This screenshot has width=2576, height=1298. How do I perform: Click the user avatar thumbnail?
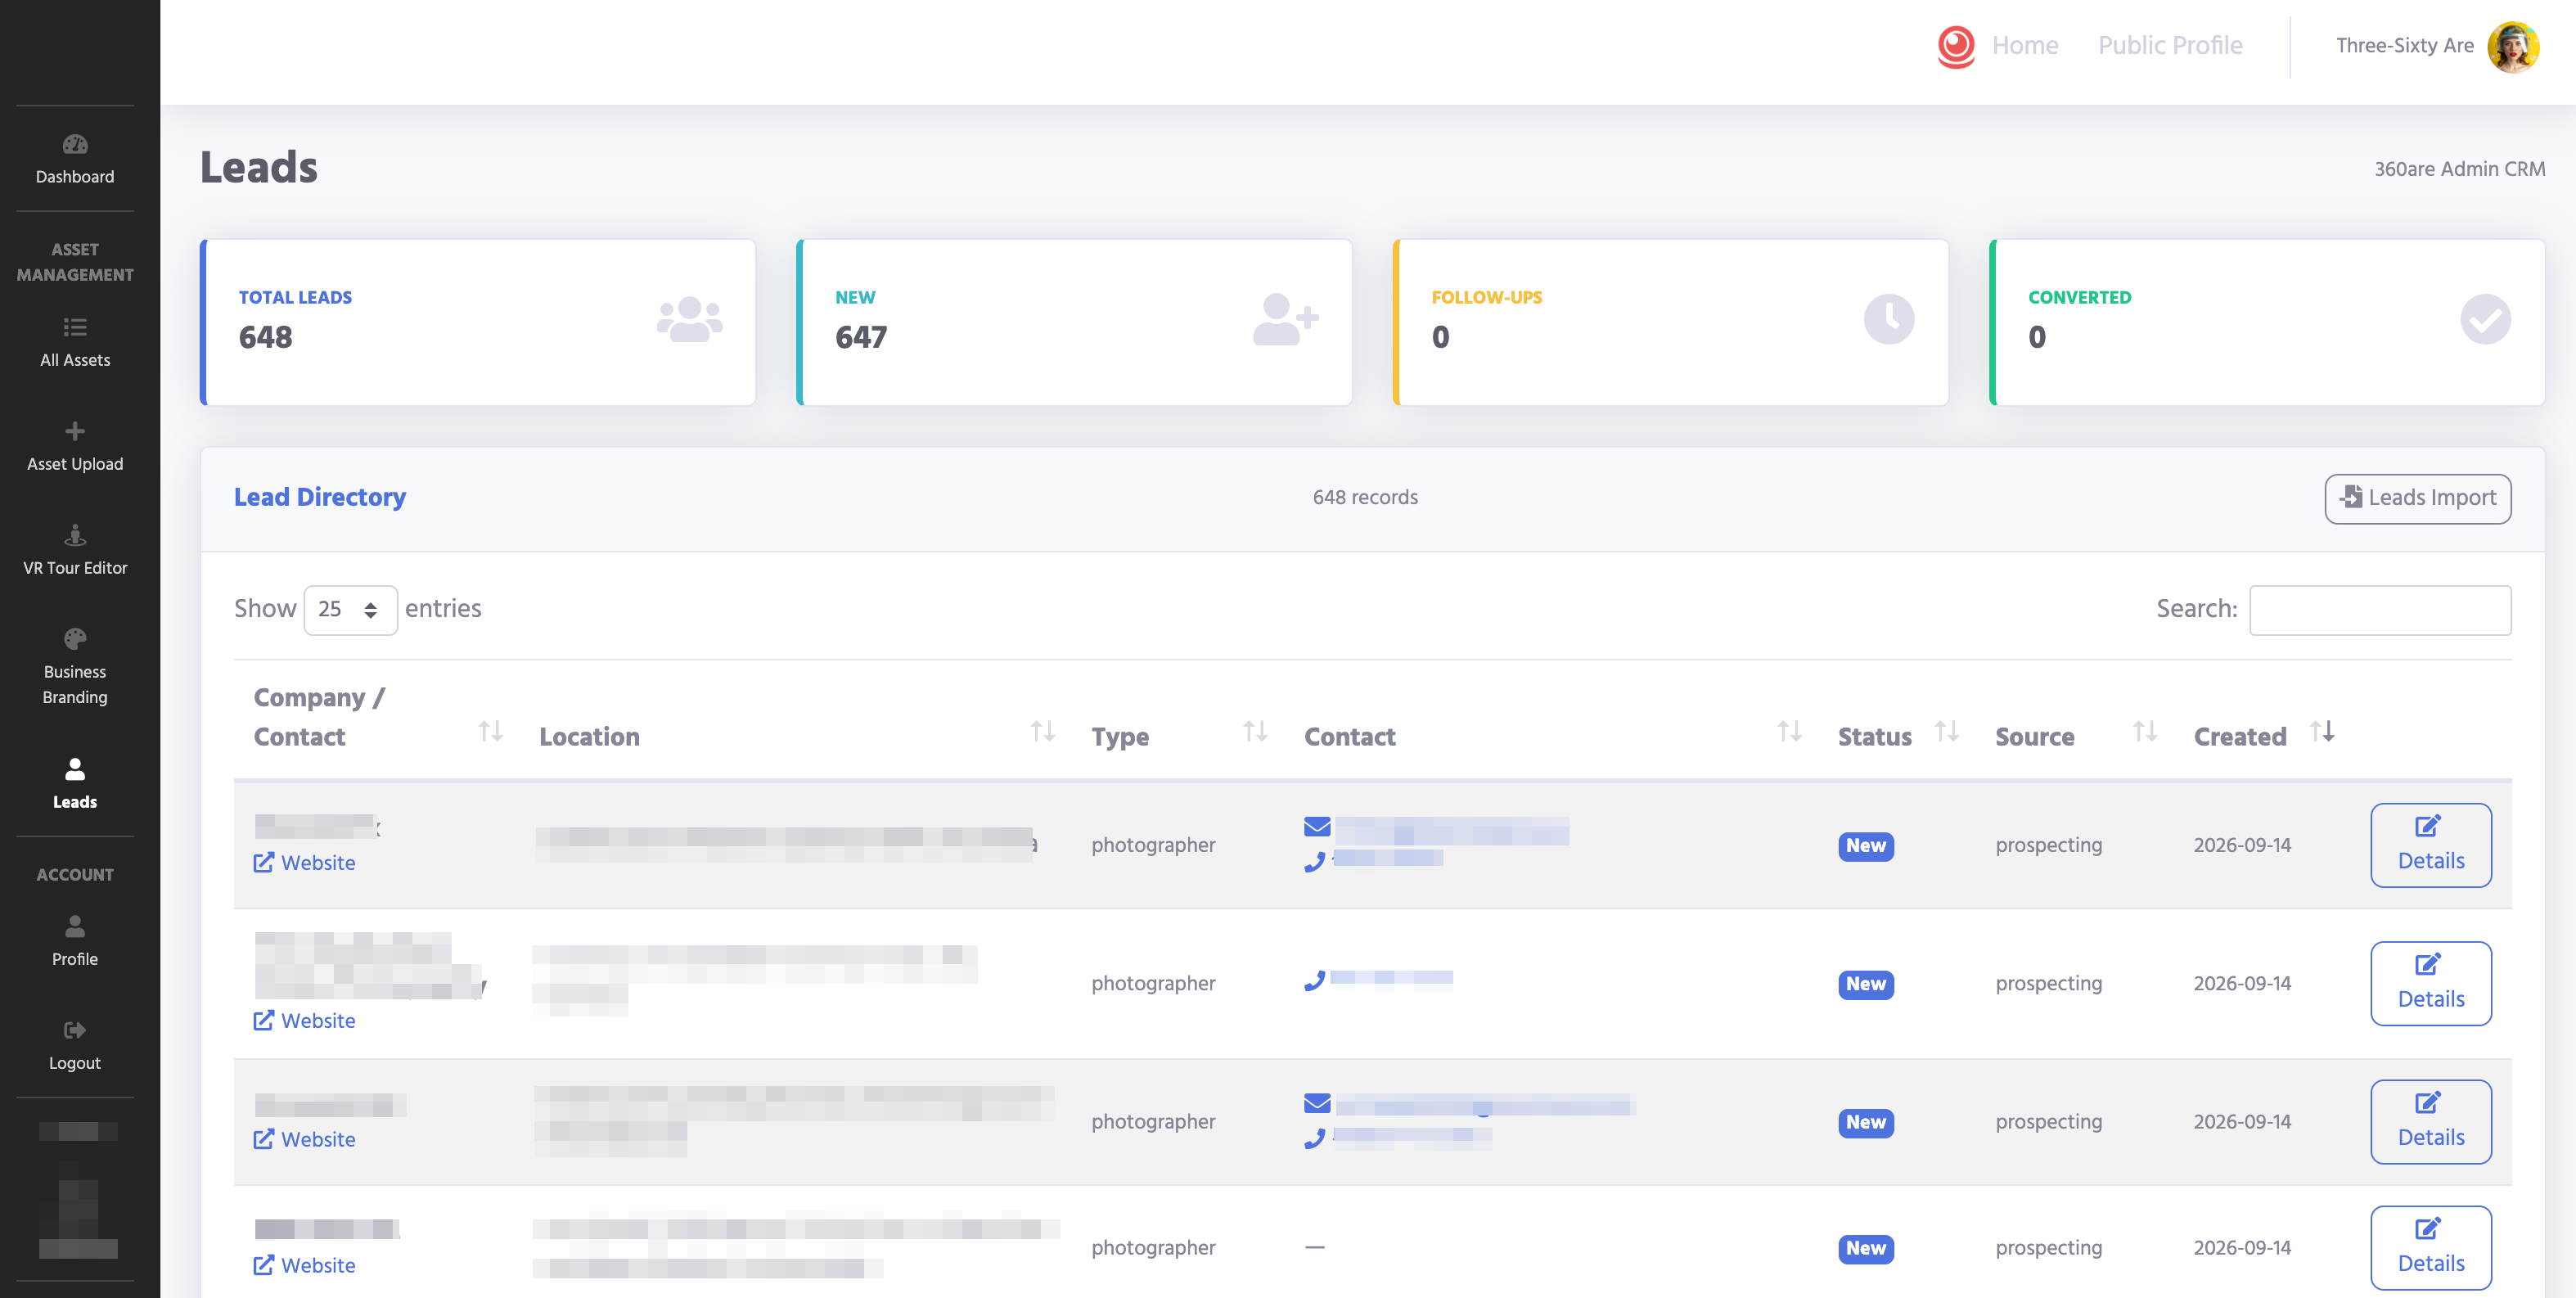2513,46
